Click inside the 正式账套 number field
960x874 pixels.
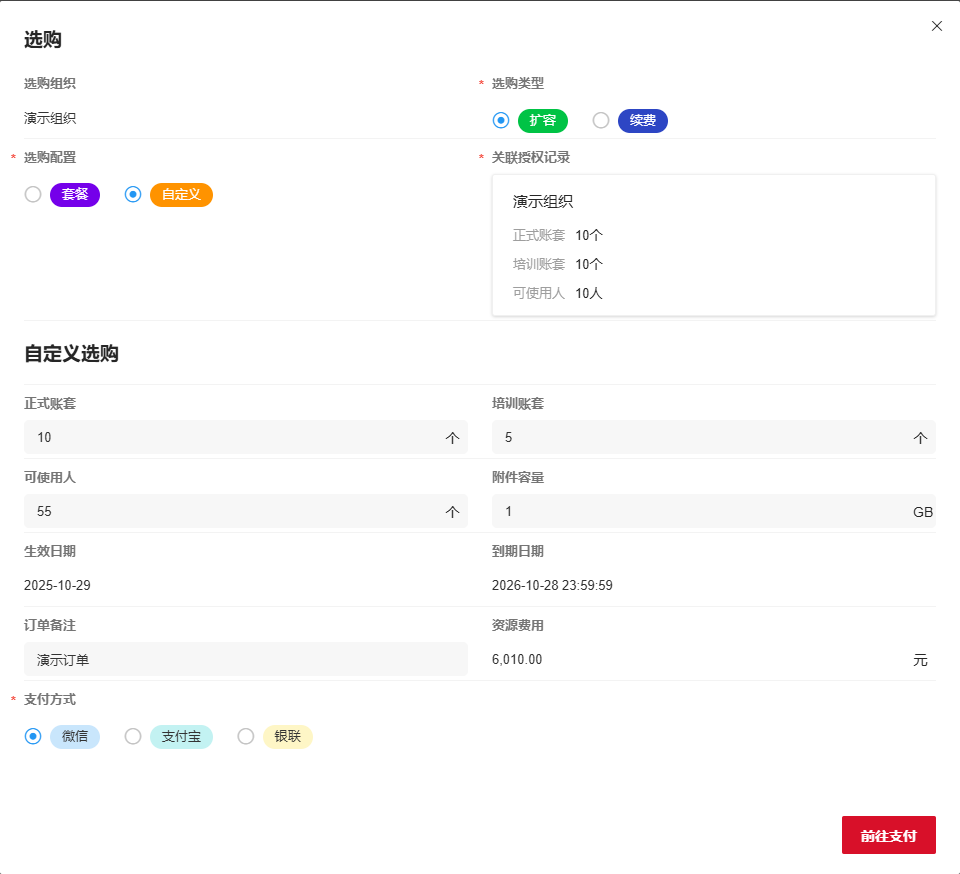pos(200,437)
